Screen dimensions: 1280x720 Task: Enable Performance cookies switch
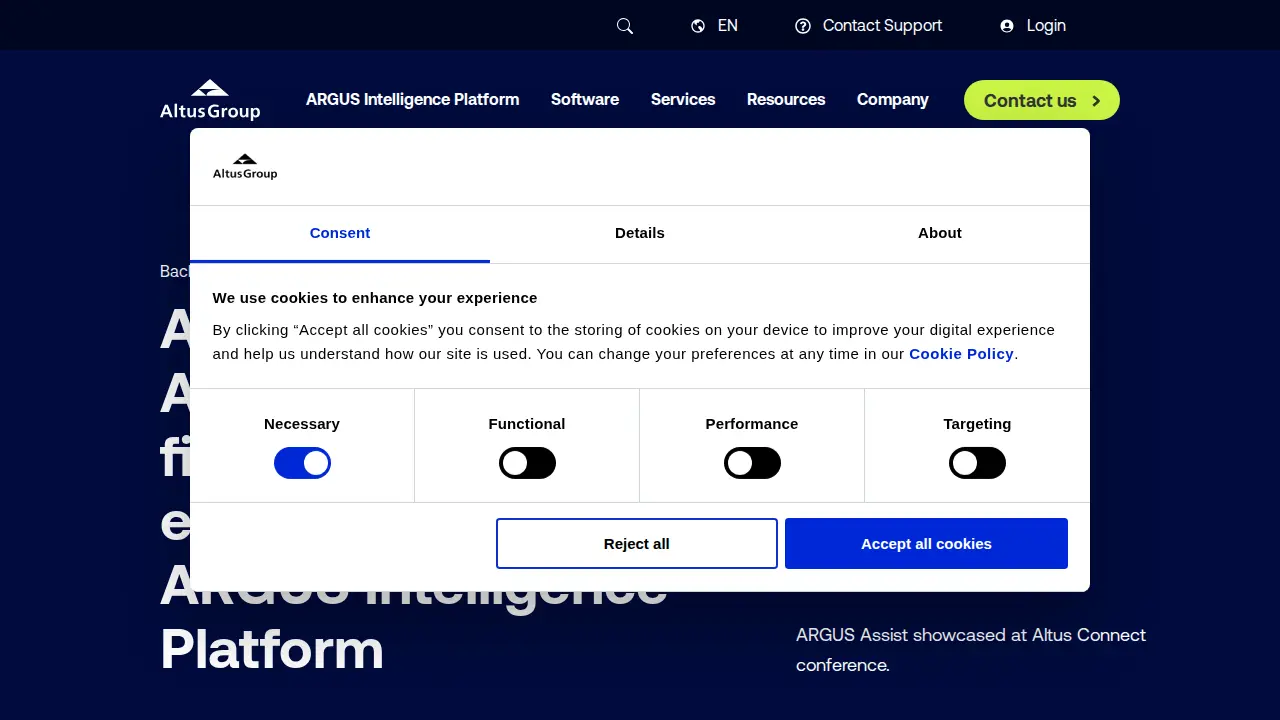(752, 463)
